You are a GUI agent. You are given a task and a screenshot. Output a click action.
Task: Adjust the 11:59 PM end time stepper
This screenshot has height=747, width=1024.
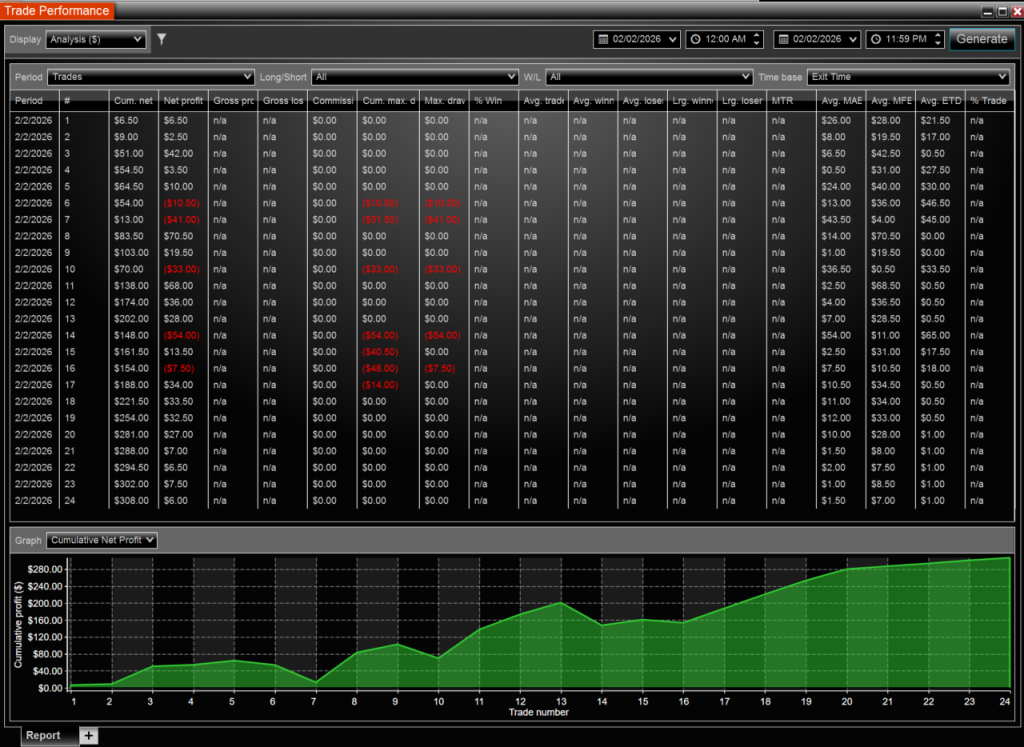(937, 39)
